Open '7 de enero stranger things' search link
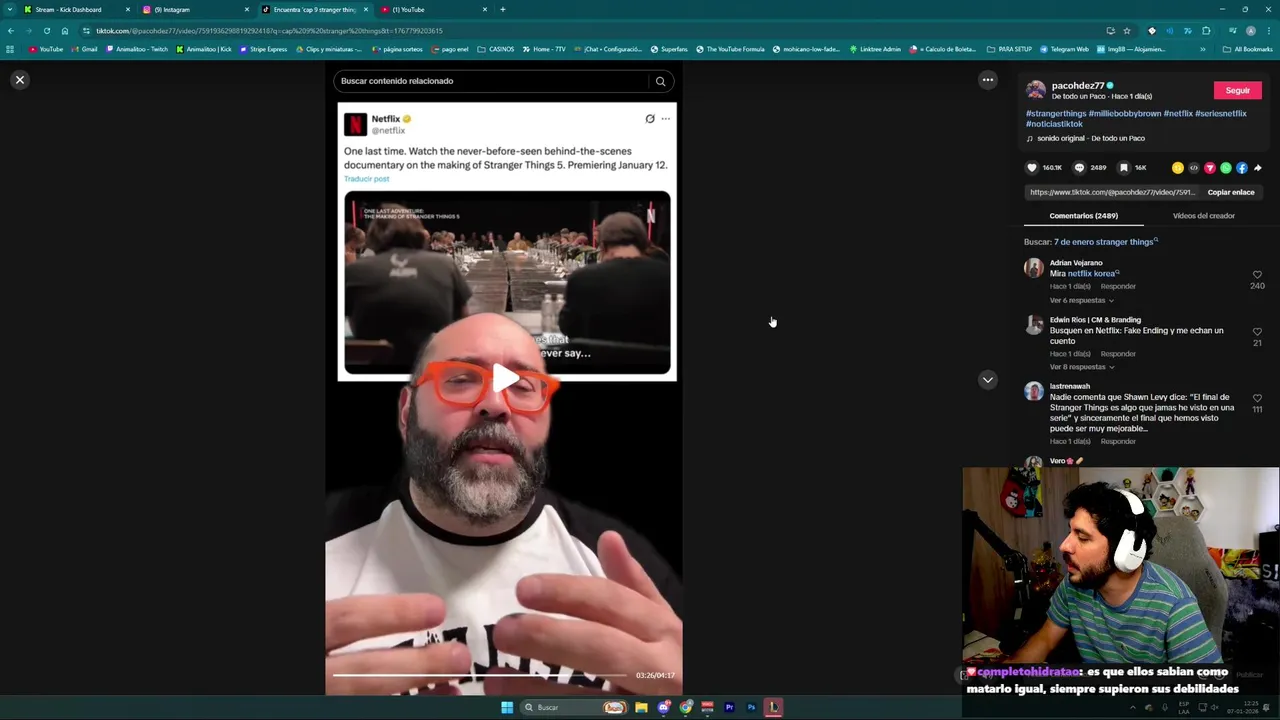Screen dimensions: 1280x720 pos(1106,242)
